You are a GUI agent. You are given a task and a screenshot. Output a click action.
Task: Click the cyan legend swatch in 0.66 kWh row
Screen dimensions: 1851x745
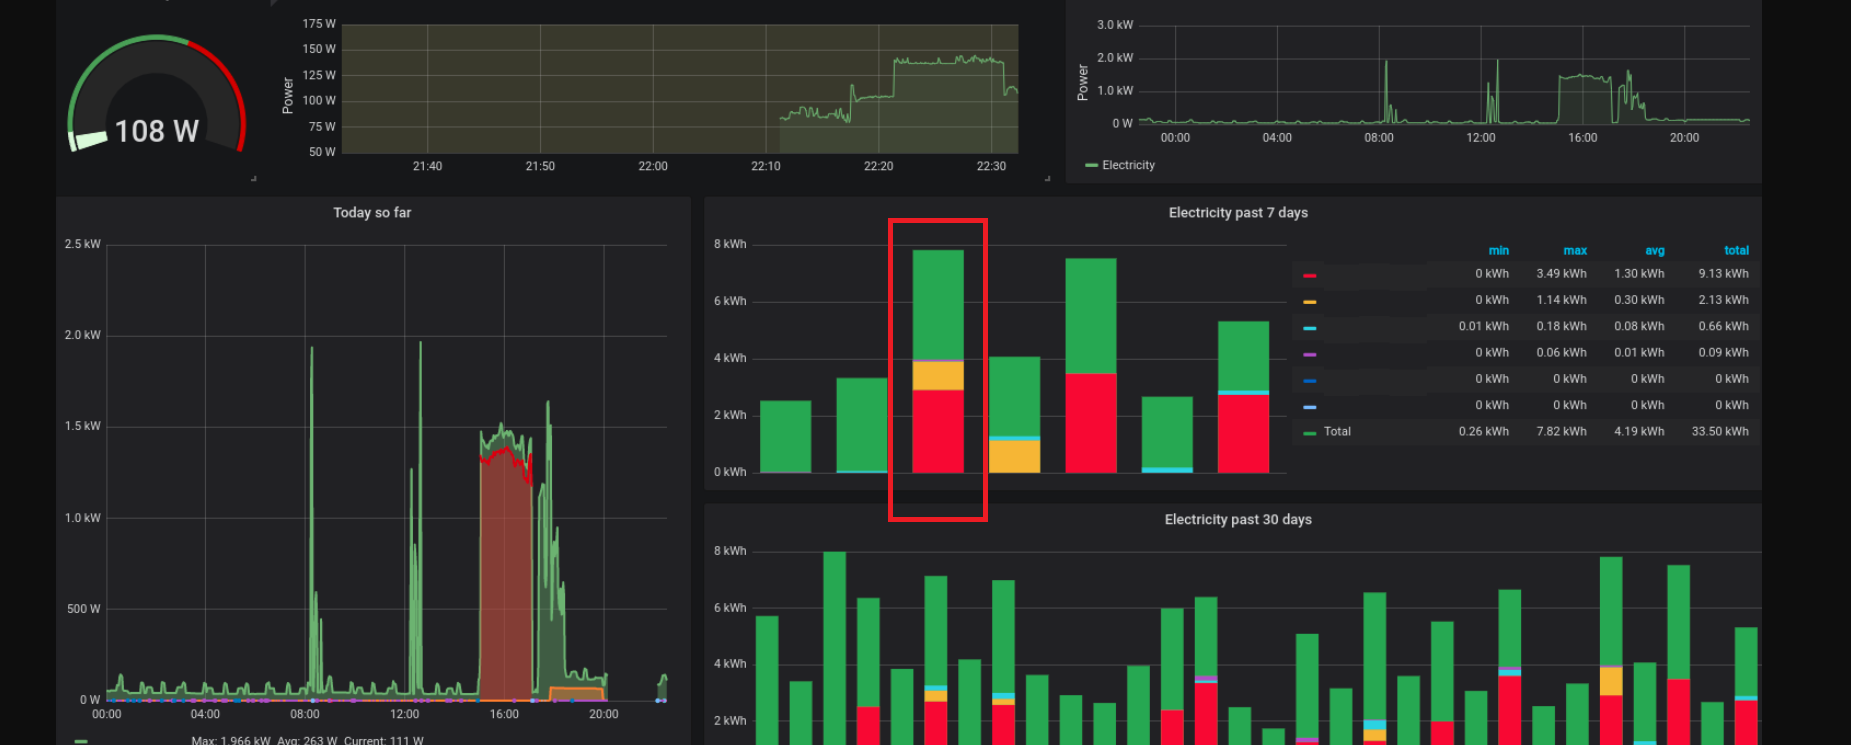click(x=1309, y=328)
